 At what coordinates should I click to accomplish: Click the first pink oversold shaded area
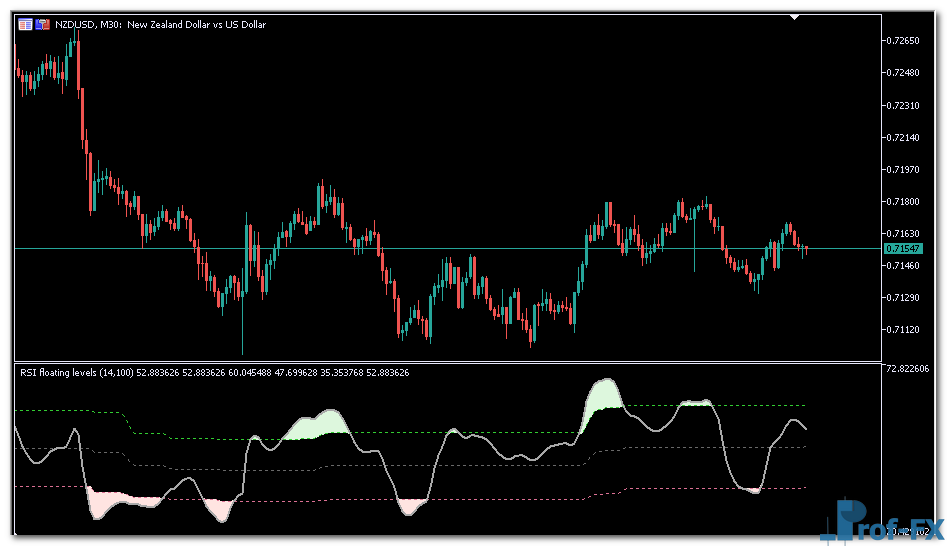(120, 498)
